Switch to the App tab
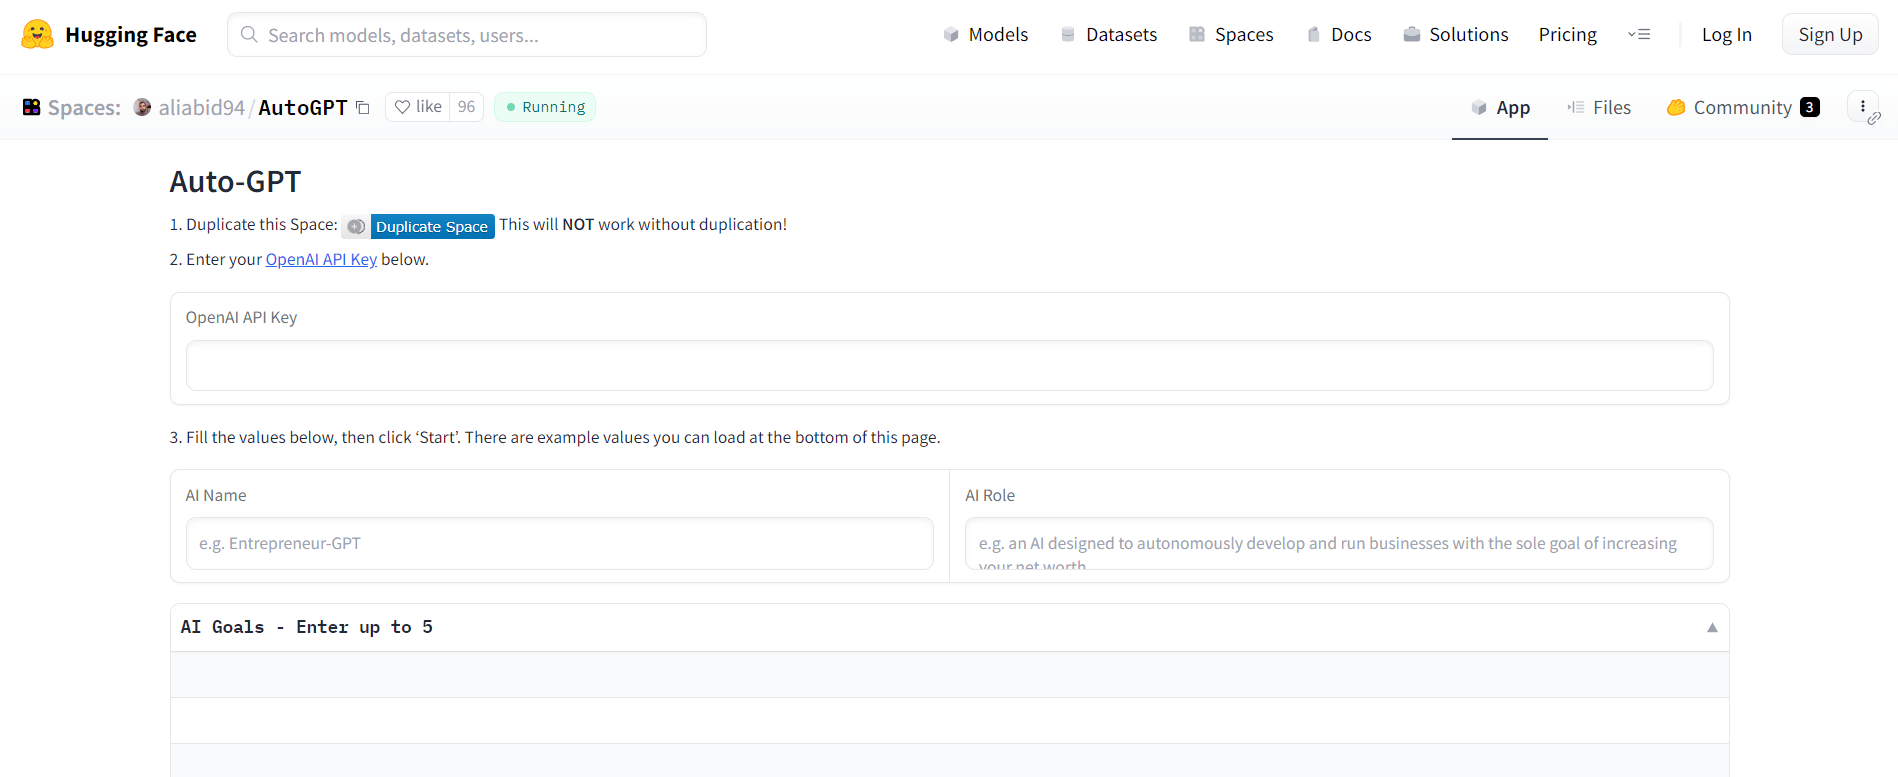This screenshot has height=777, width=1898. pos(1500,107)
